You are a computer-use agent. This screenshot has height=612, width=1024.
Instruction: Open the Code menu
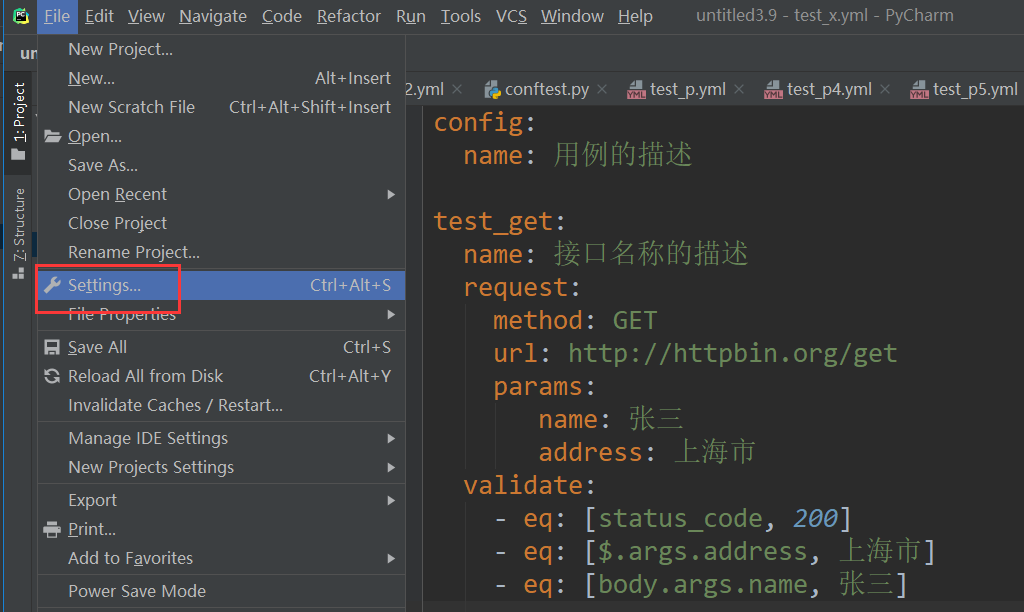point(281,16)
